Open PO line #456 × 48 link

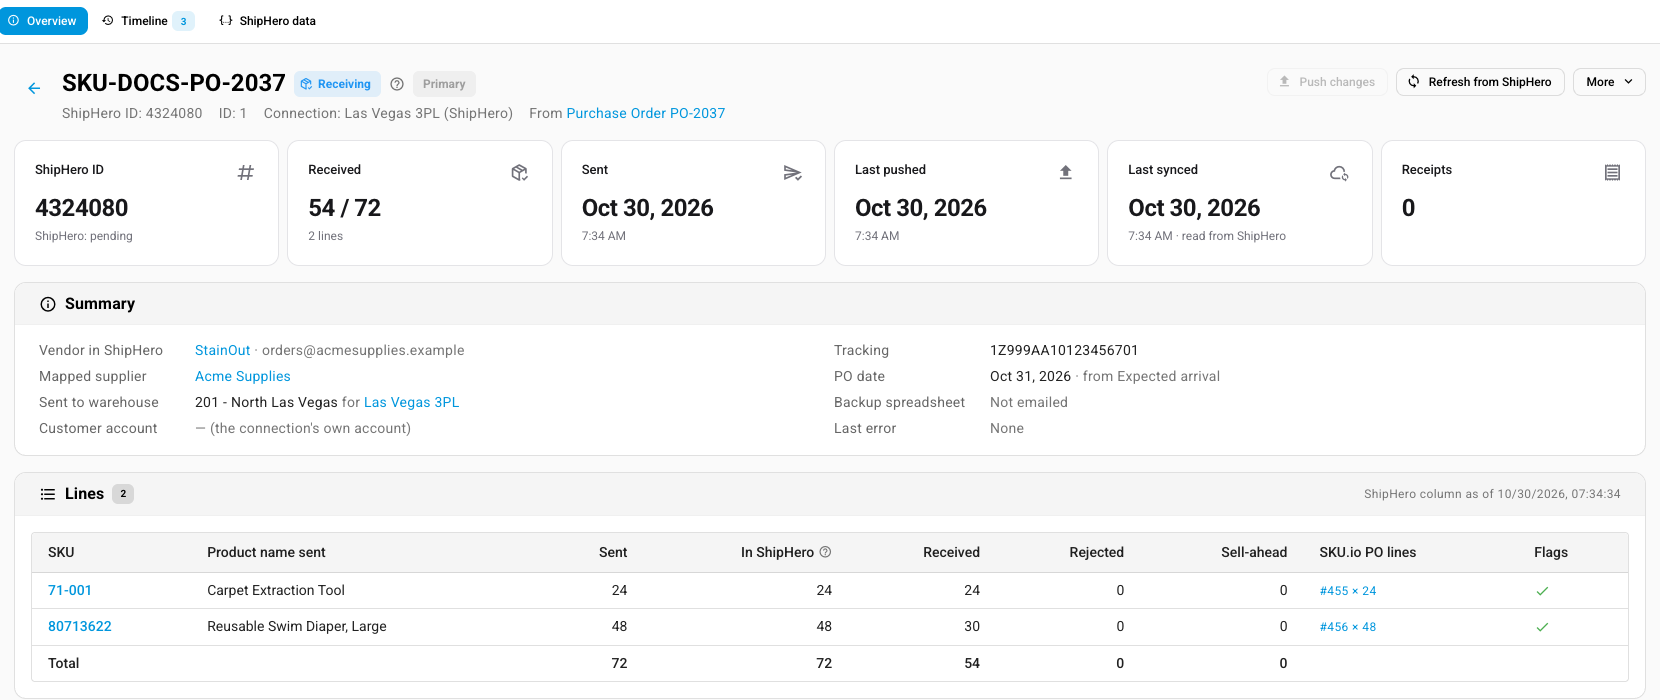(1348, 627)
